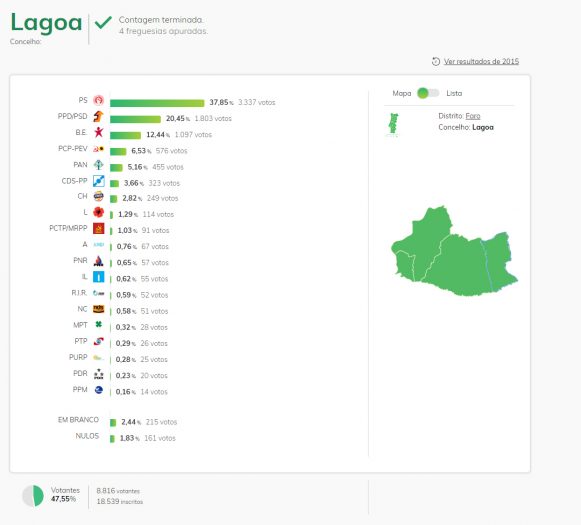Click the PS party logo icon
581x525 pixels.
point(98,100)
